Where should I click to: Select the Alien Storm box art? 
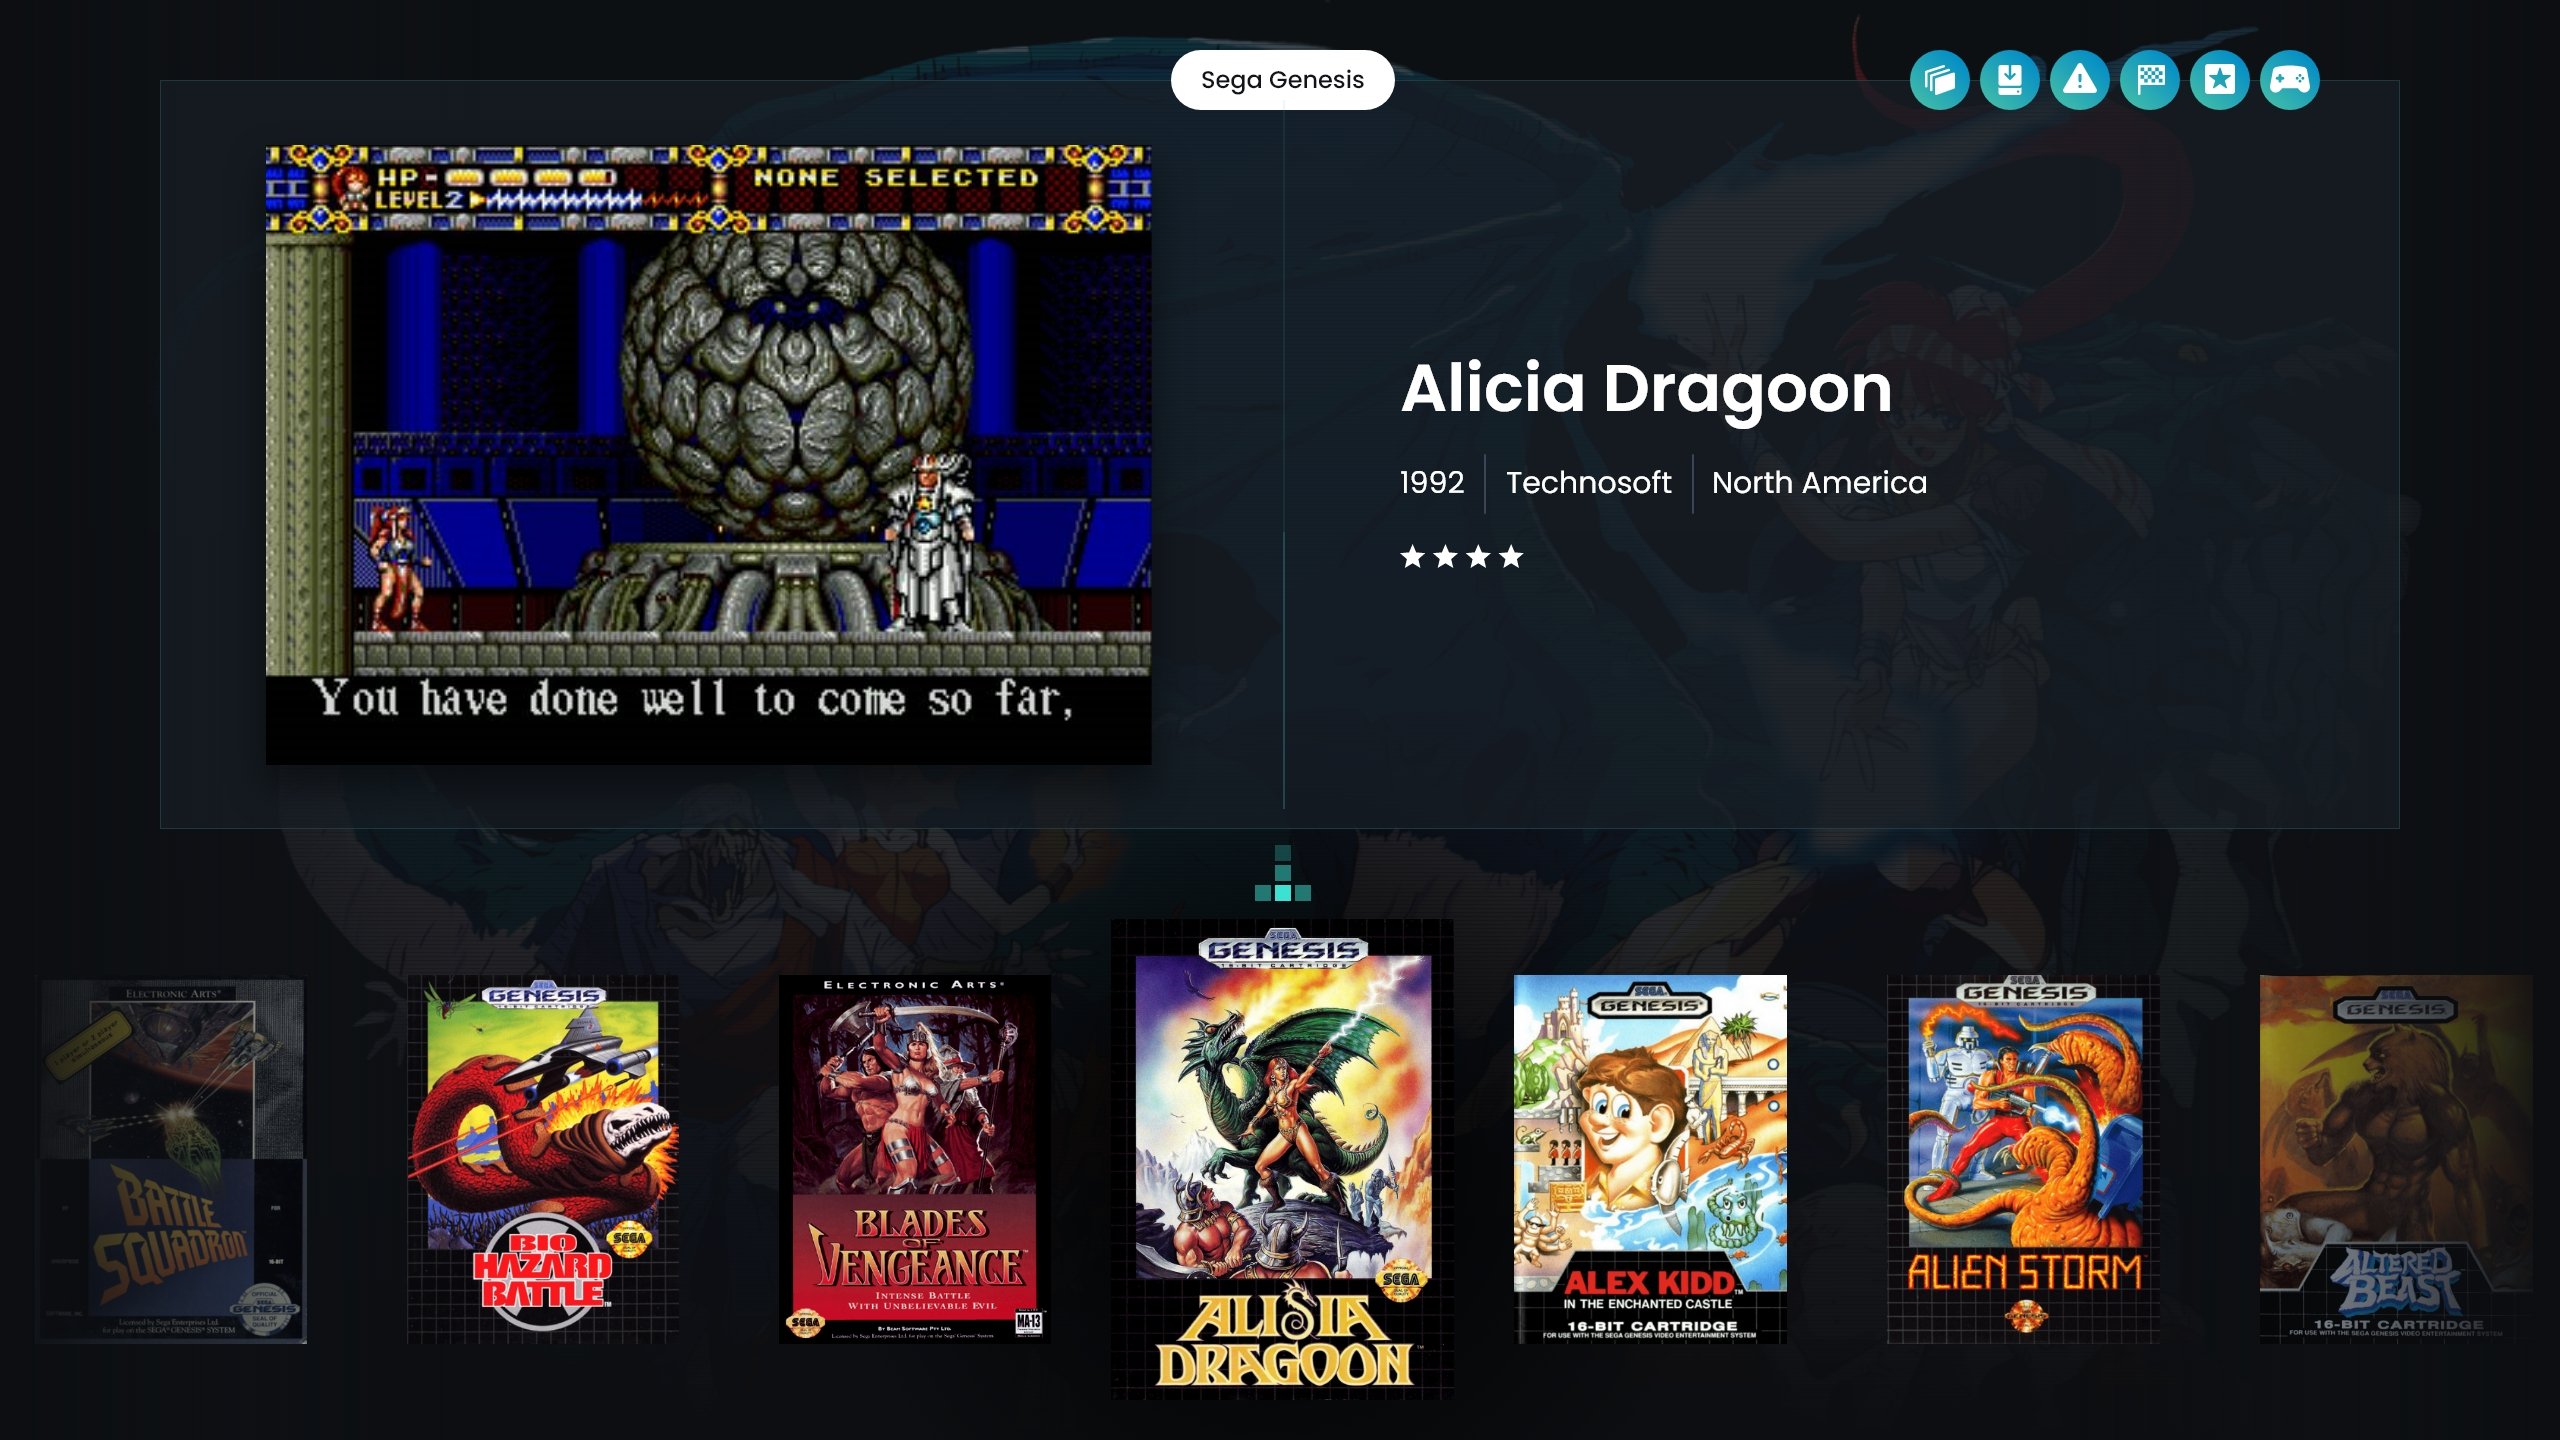(2023, 1159)
